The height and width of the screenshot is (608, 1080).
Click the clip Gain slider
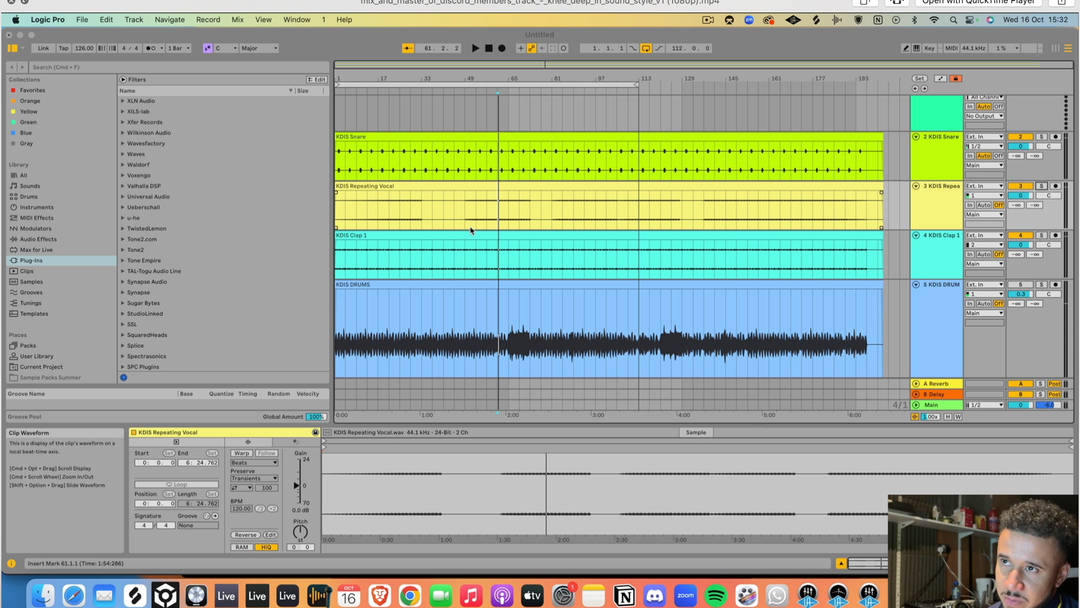[x=297, y=486]
